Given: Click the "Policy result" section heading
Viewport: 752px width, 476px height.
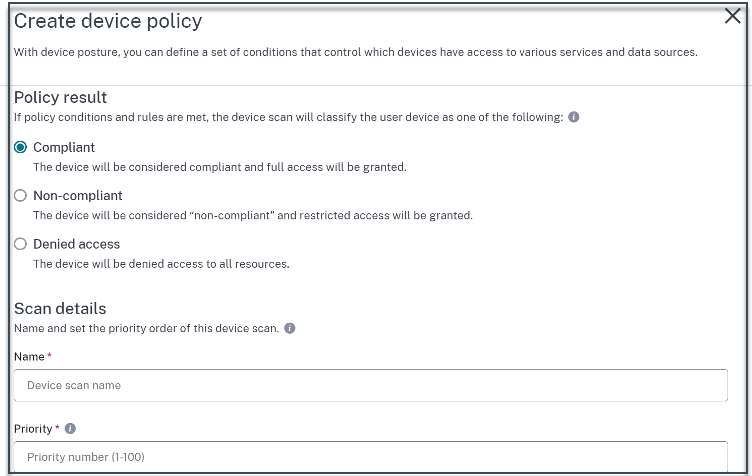Looking at the screenshot, I should point(61,97).
